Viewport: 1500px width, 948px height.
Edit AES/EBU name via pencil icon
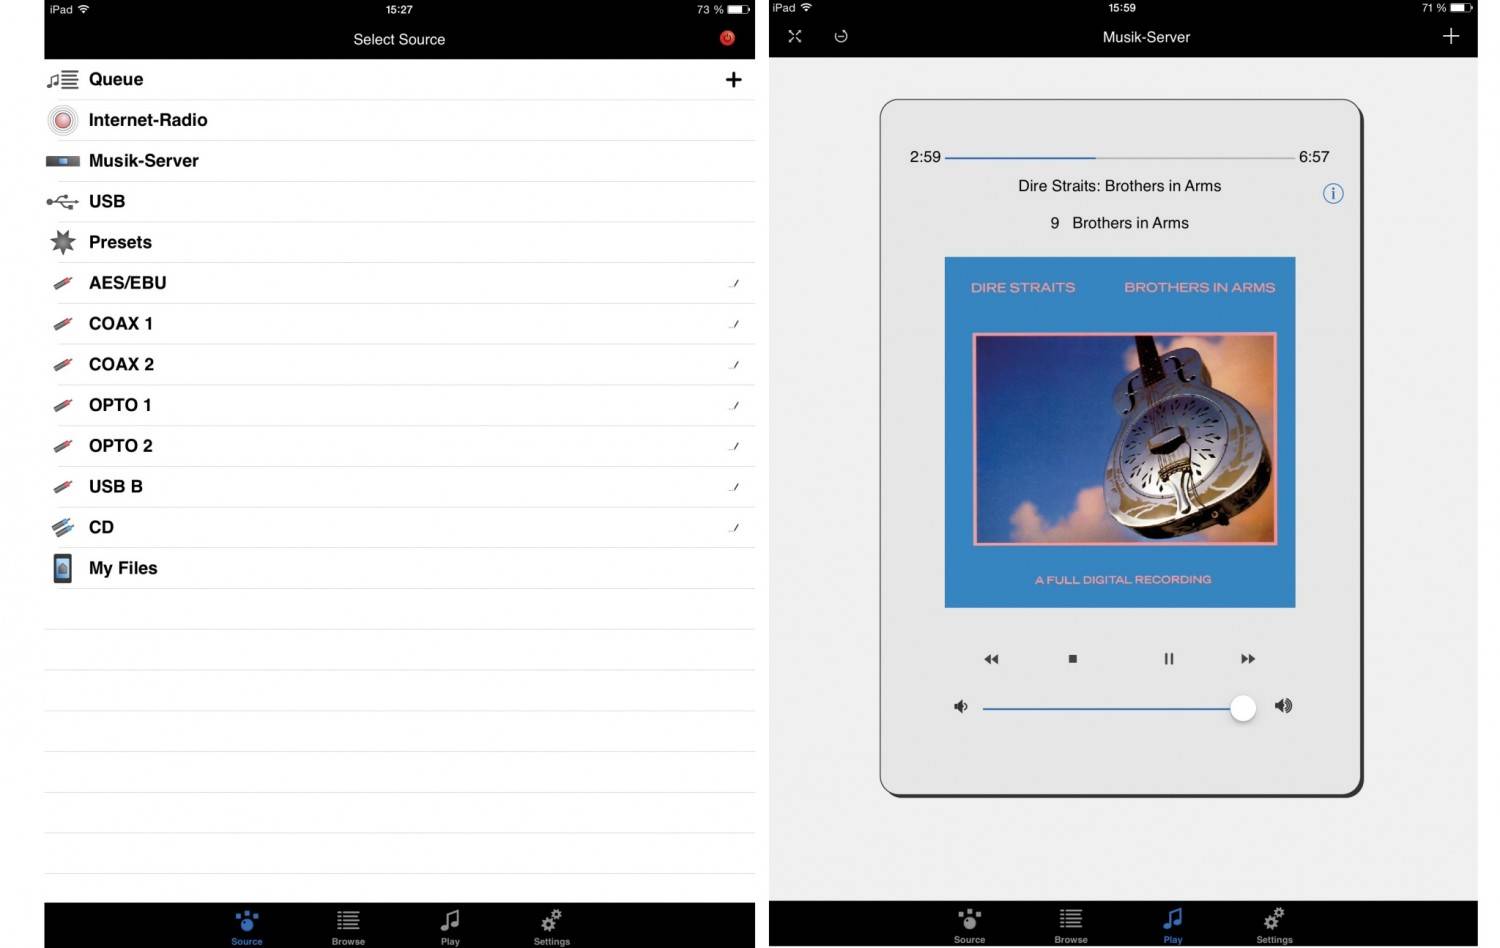click(735, 283)
